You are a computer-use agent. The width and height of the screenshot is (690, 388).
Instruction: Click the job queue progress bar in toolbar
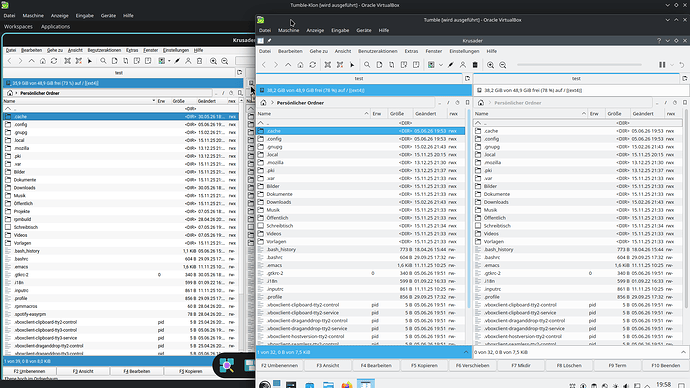[x=579, y=65]
